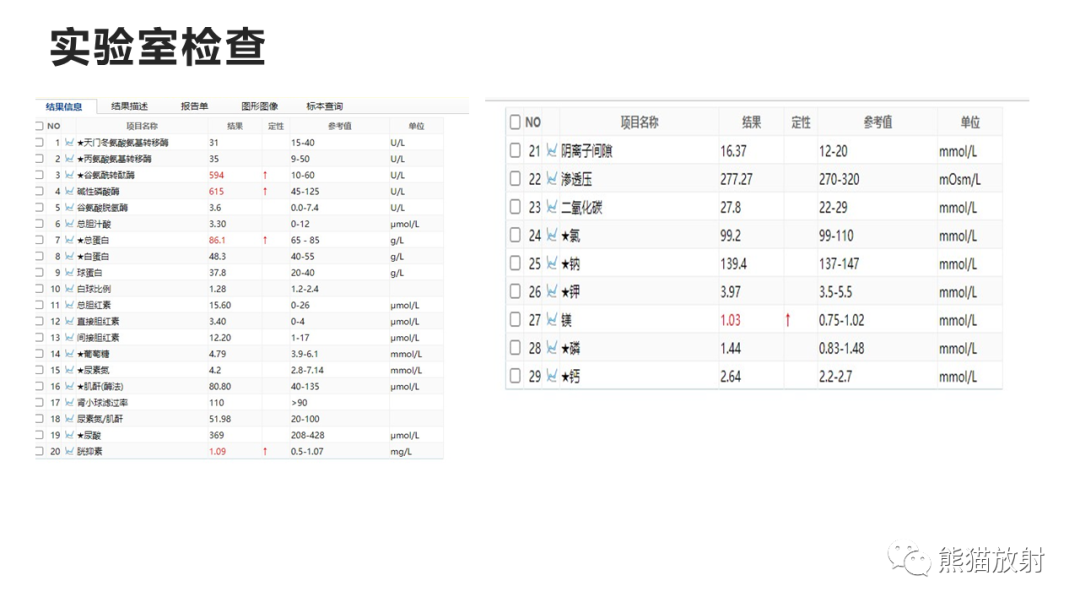
Task: Click the high-value arrow in 胱抑素 row
Action: (265, 452)
